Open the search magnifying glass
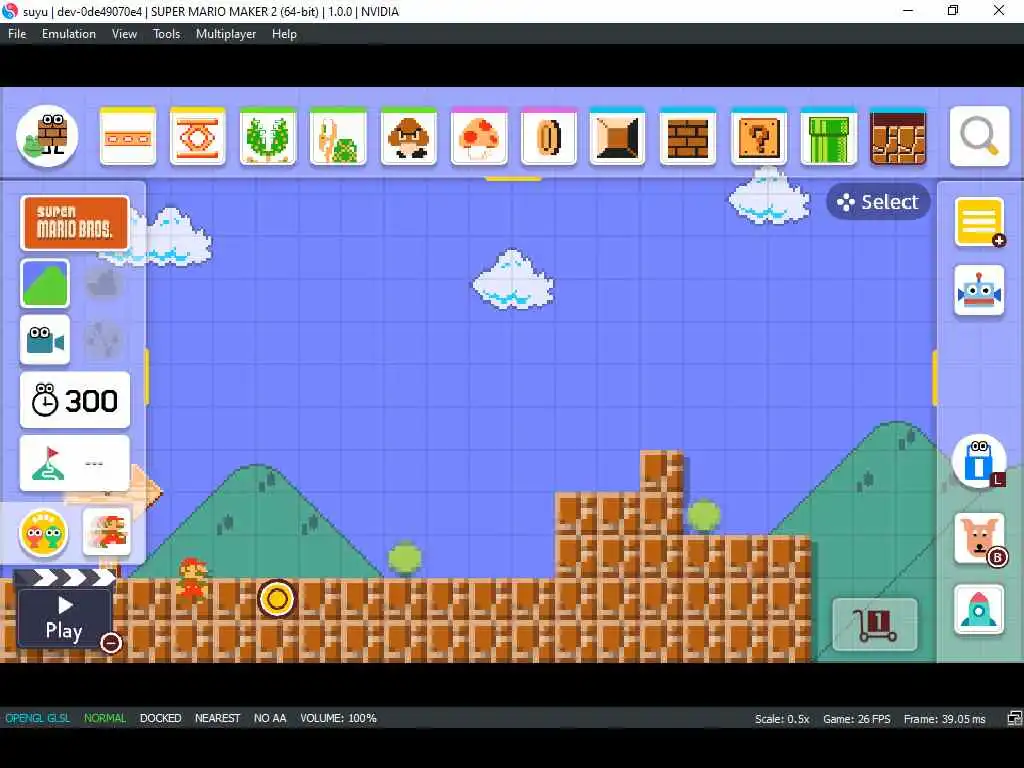 point(979,136)
